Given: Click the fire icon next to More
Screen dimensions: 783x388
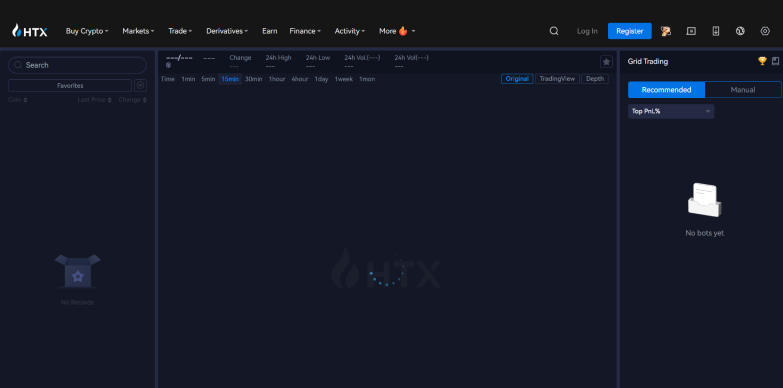Looking at the screenshot, I should [x=403, y=31].
